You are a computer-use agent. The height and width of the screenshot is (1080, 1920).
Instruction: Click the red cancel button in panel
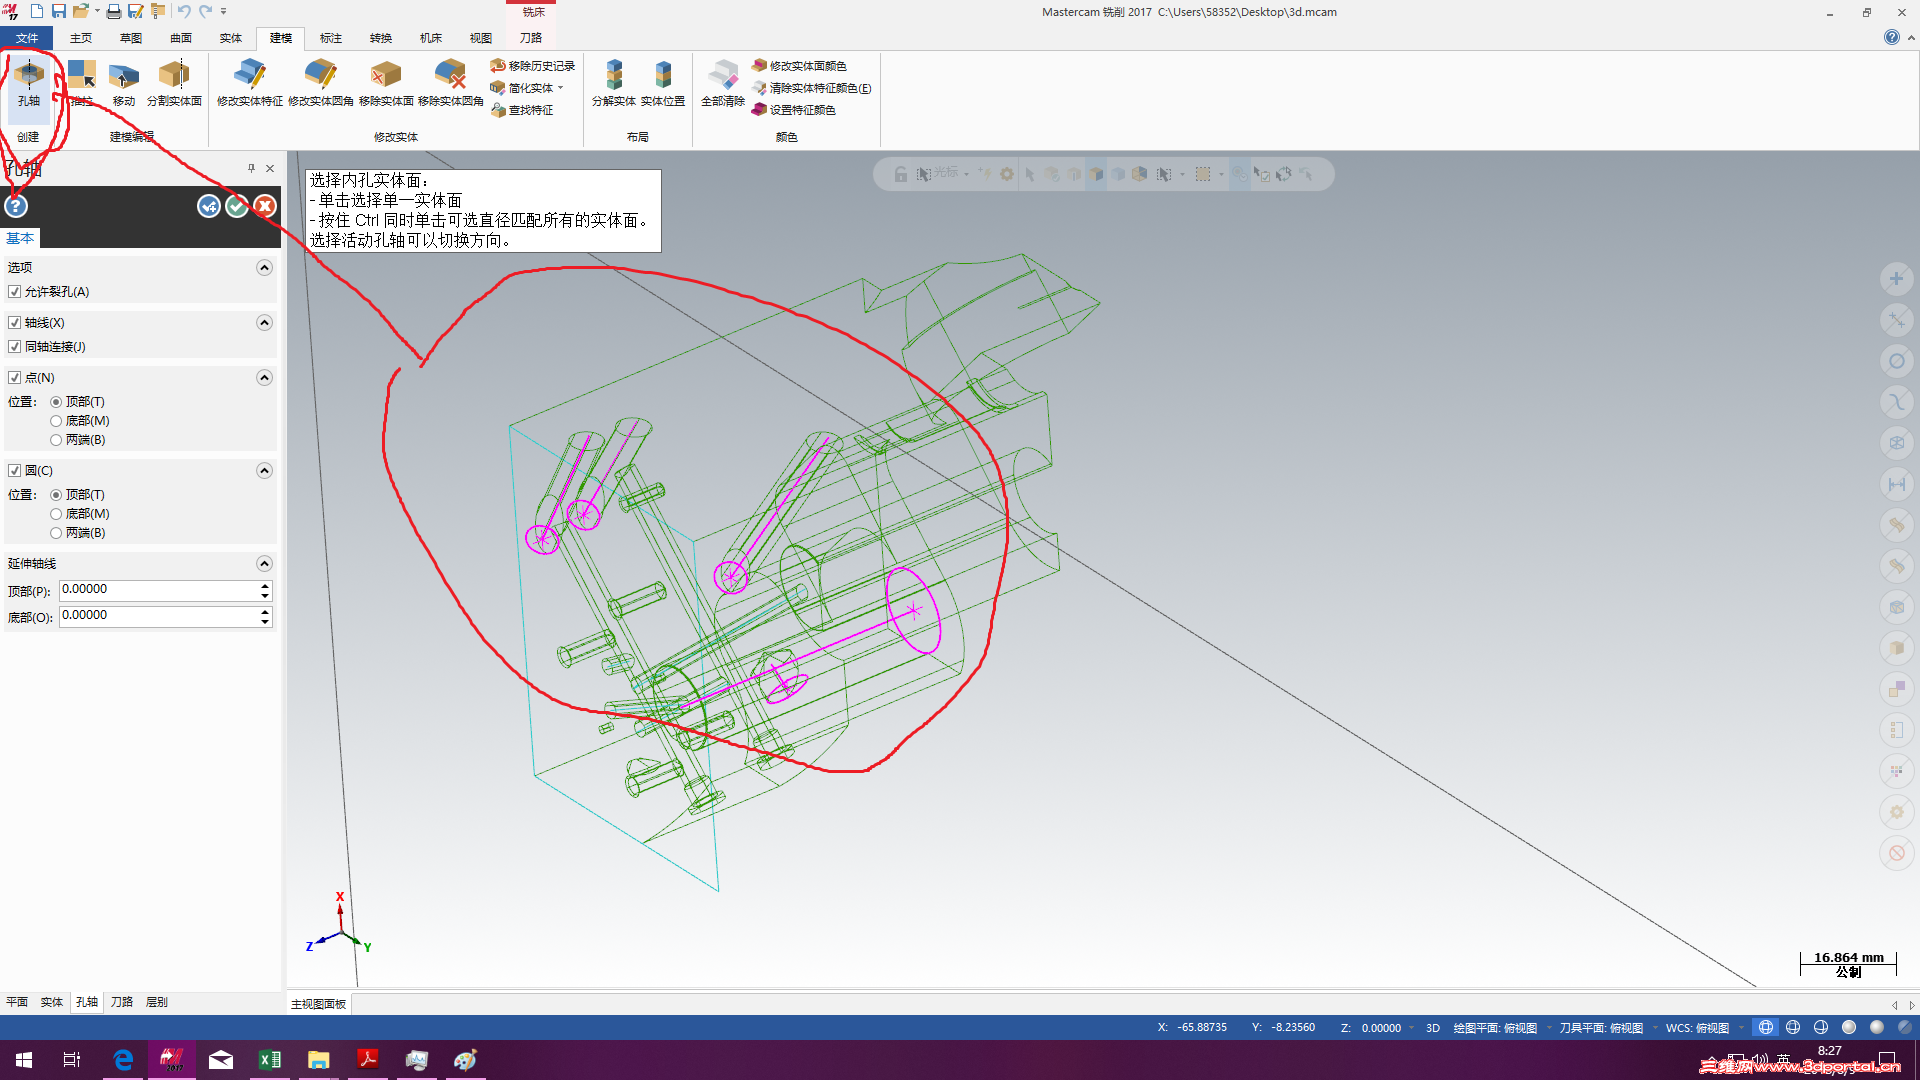click(265, 206)
